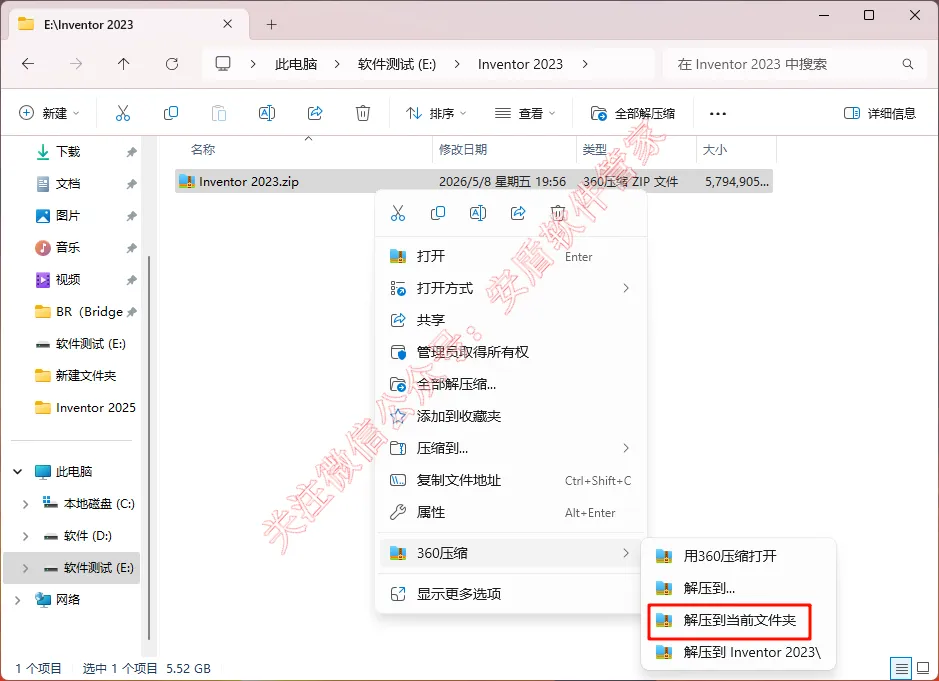Choose 打开 in the context menu
The width and height of the screenshot is (939, 681).
pyautogui.click(x=513, y=256)
